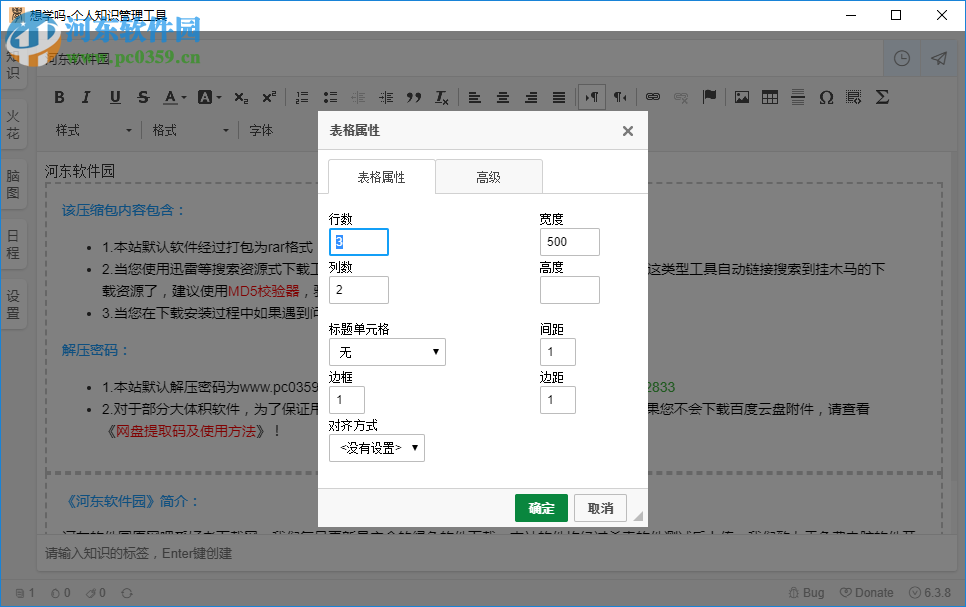
Task: Click the paper plane send icon top right
Action: pos(938,58)
